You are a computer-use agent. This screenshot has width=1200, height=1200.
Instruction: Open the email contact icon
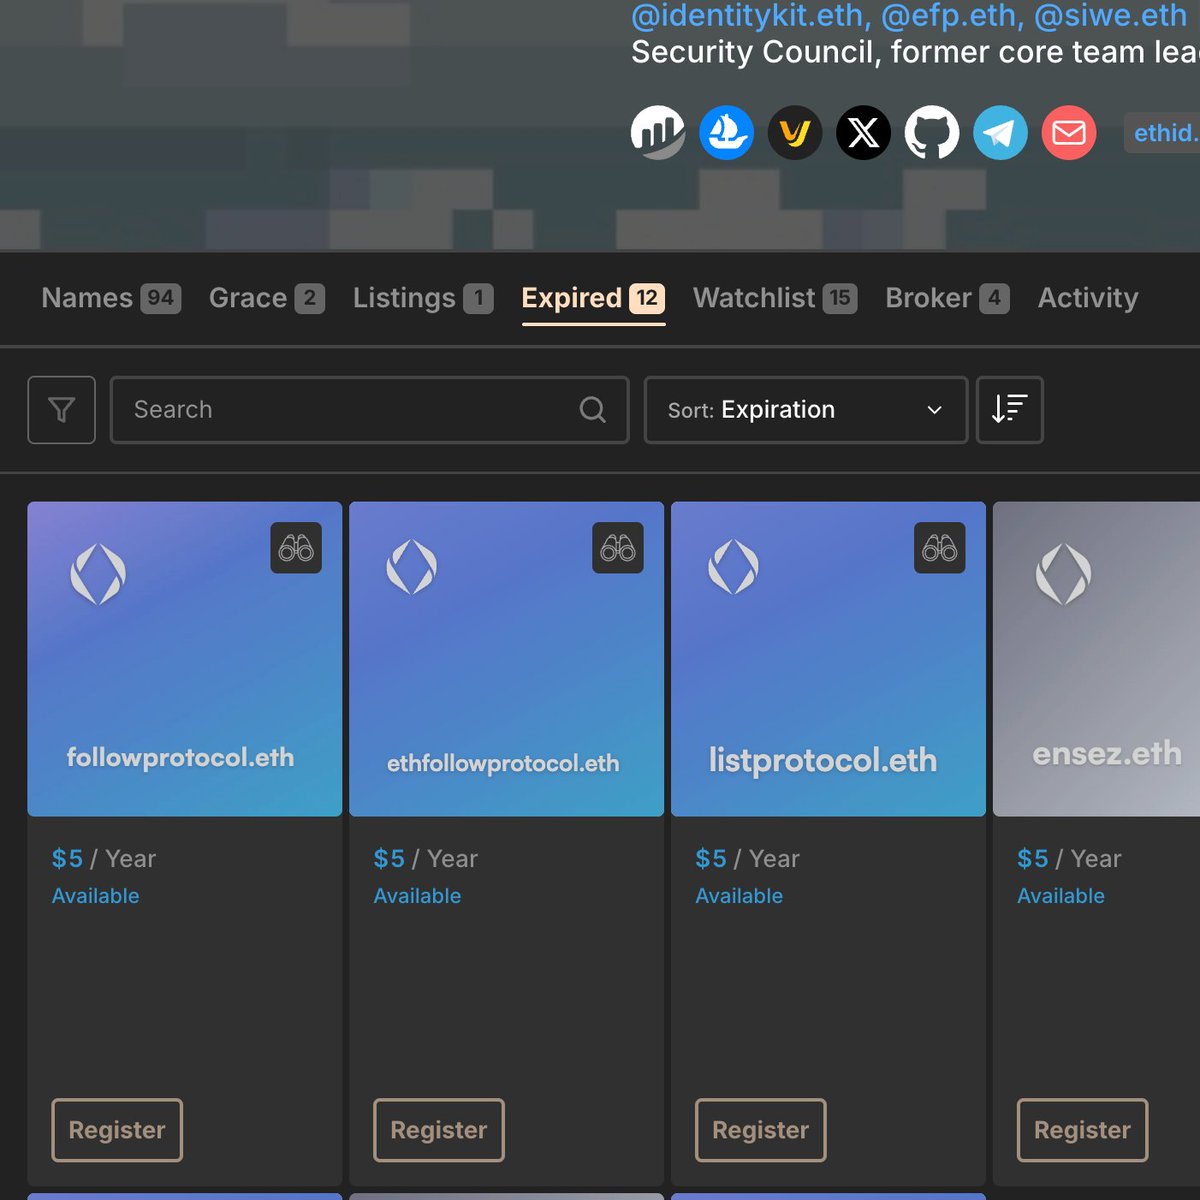tap(1068, 132)
